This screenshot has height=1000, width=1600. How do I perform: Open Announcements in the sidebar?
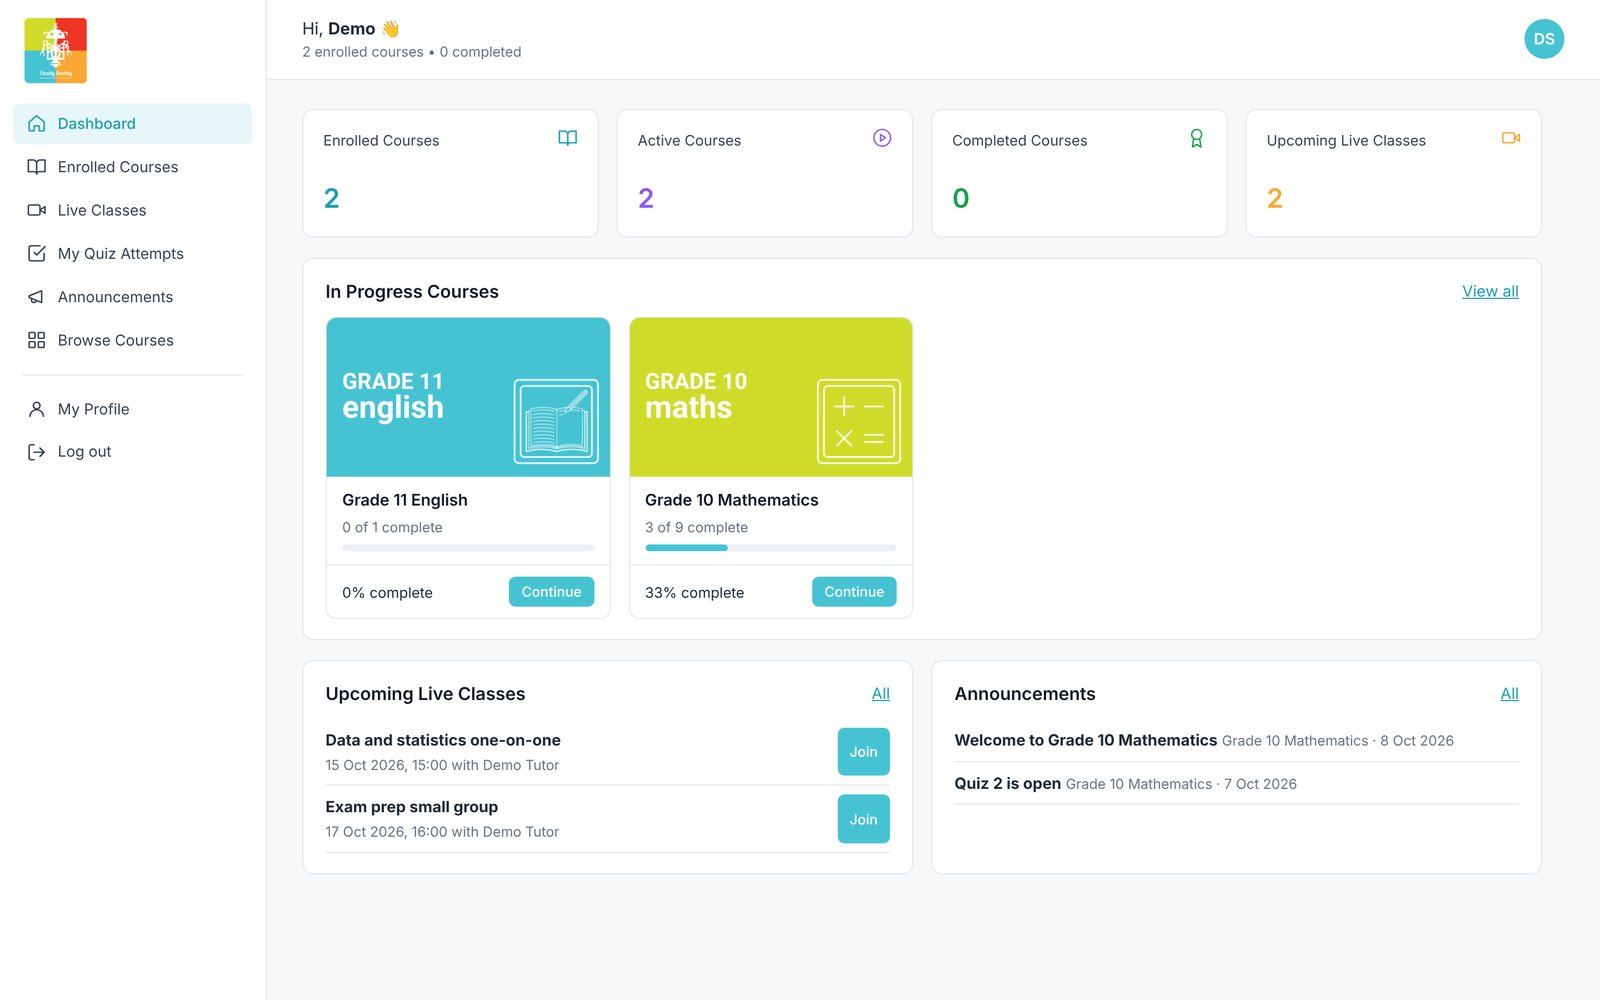(133, 297)
